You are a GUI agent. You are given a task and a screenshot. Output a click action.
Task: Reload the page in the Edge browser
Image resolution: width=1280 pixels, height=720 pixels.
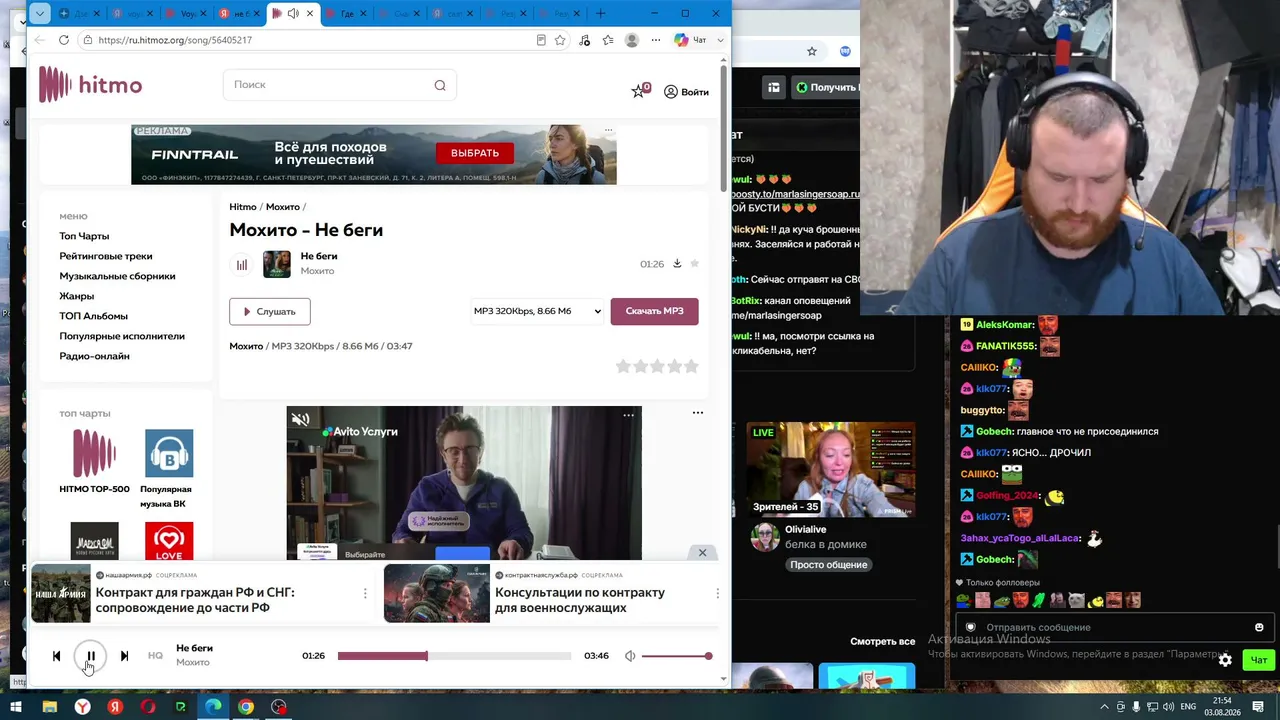[x=64, y=40]
